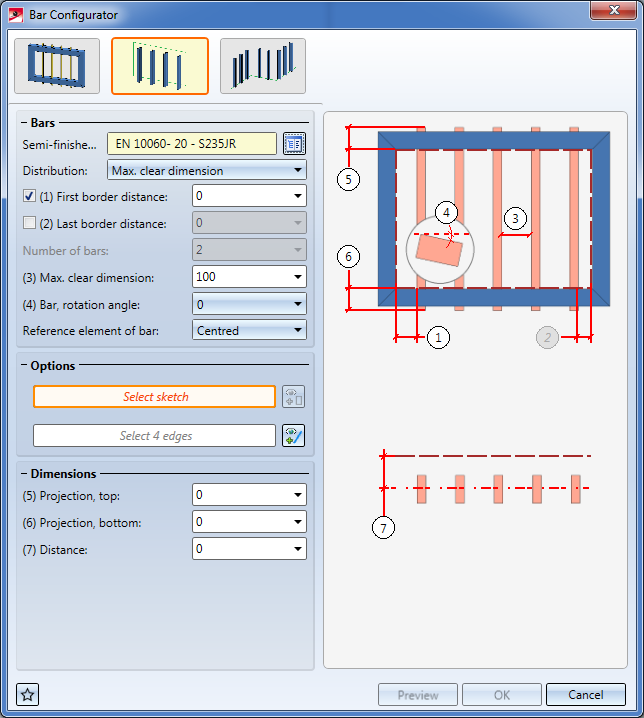Screen dimensions: 644x718
Task: Toggle the First border distance checkbox
Action: (x=29, y=196)
